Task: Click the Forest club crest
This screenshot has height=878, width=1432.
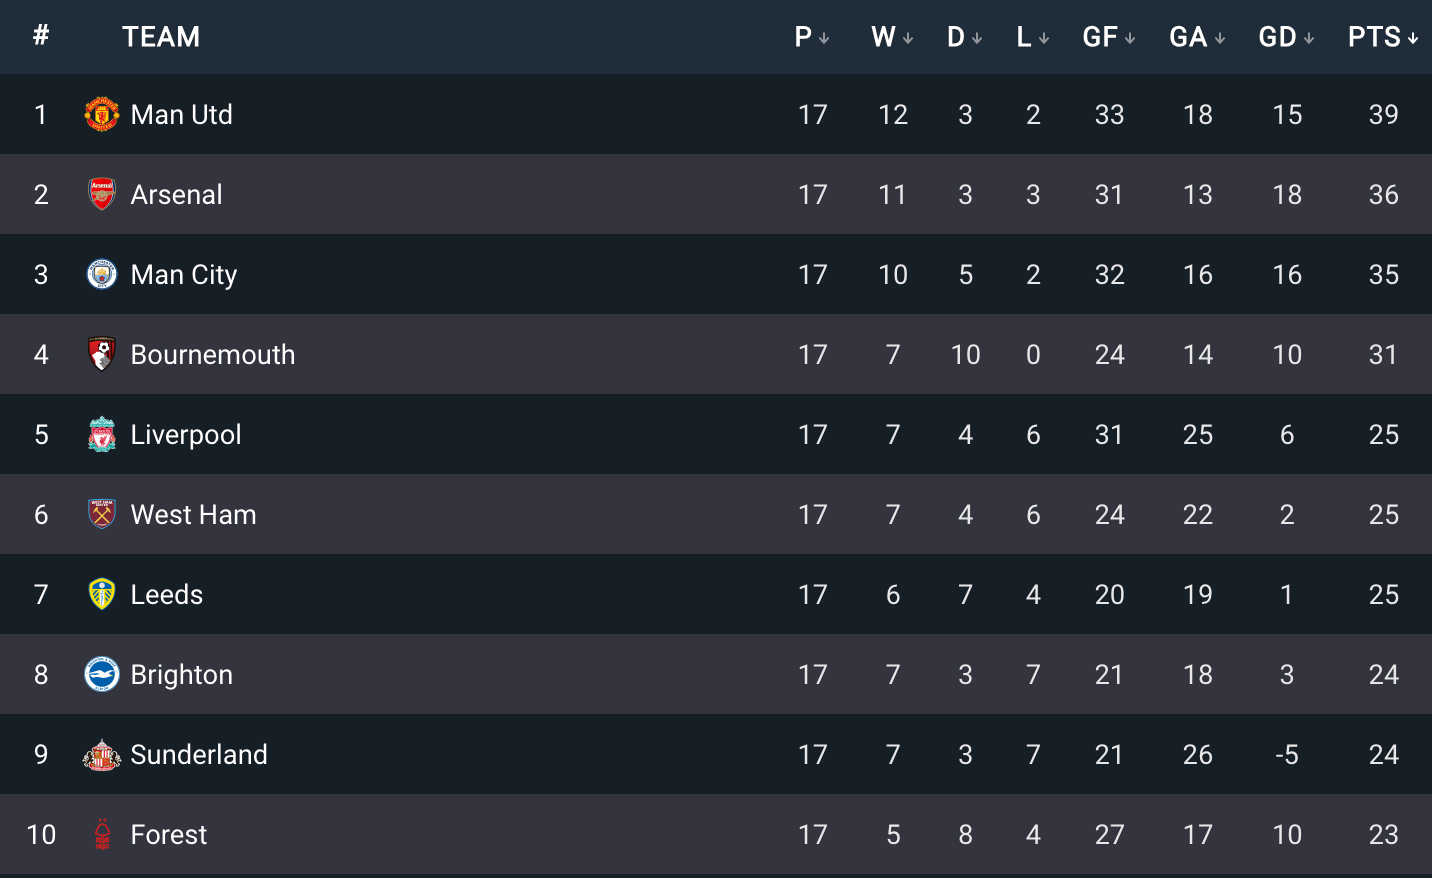Action: [102, 834]
